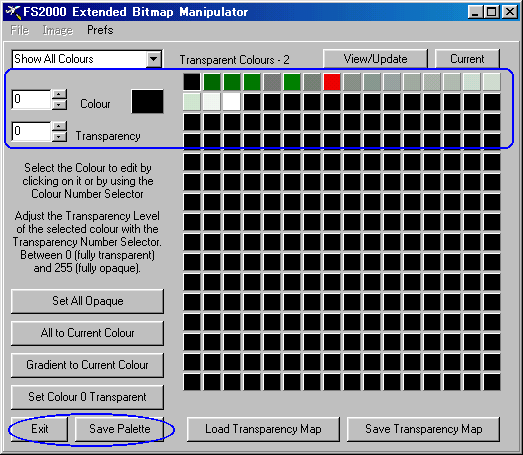Select the medium grey swatch after the greens
Screen dimensions: 523x455
272,82
